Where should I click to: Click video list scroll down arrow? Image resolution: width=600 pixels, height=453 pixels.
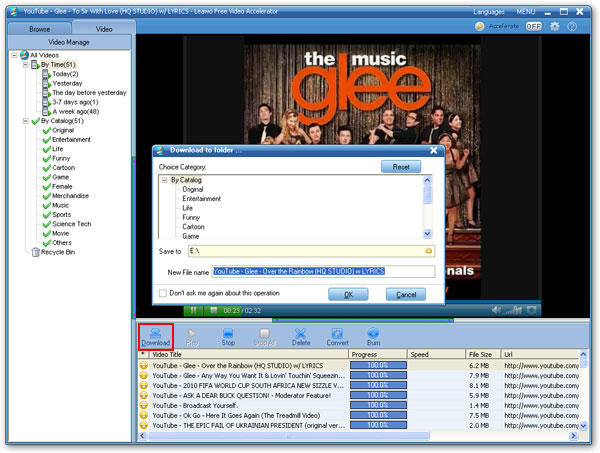583,425
